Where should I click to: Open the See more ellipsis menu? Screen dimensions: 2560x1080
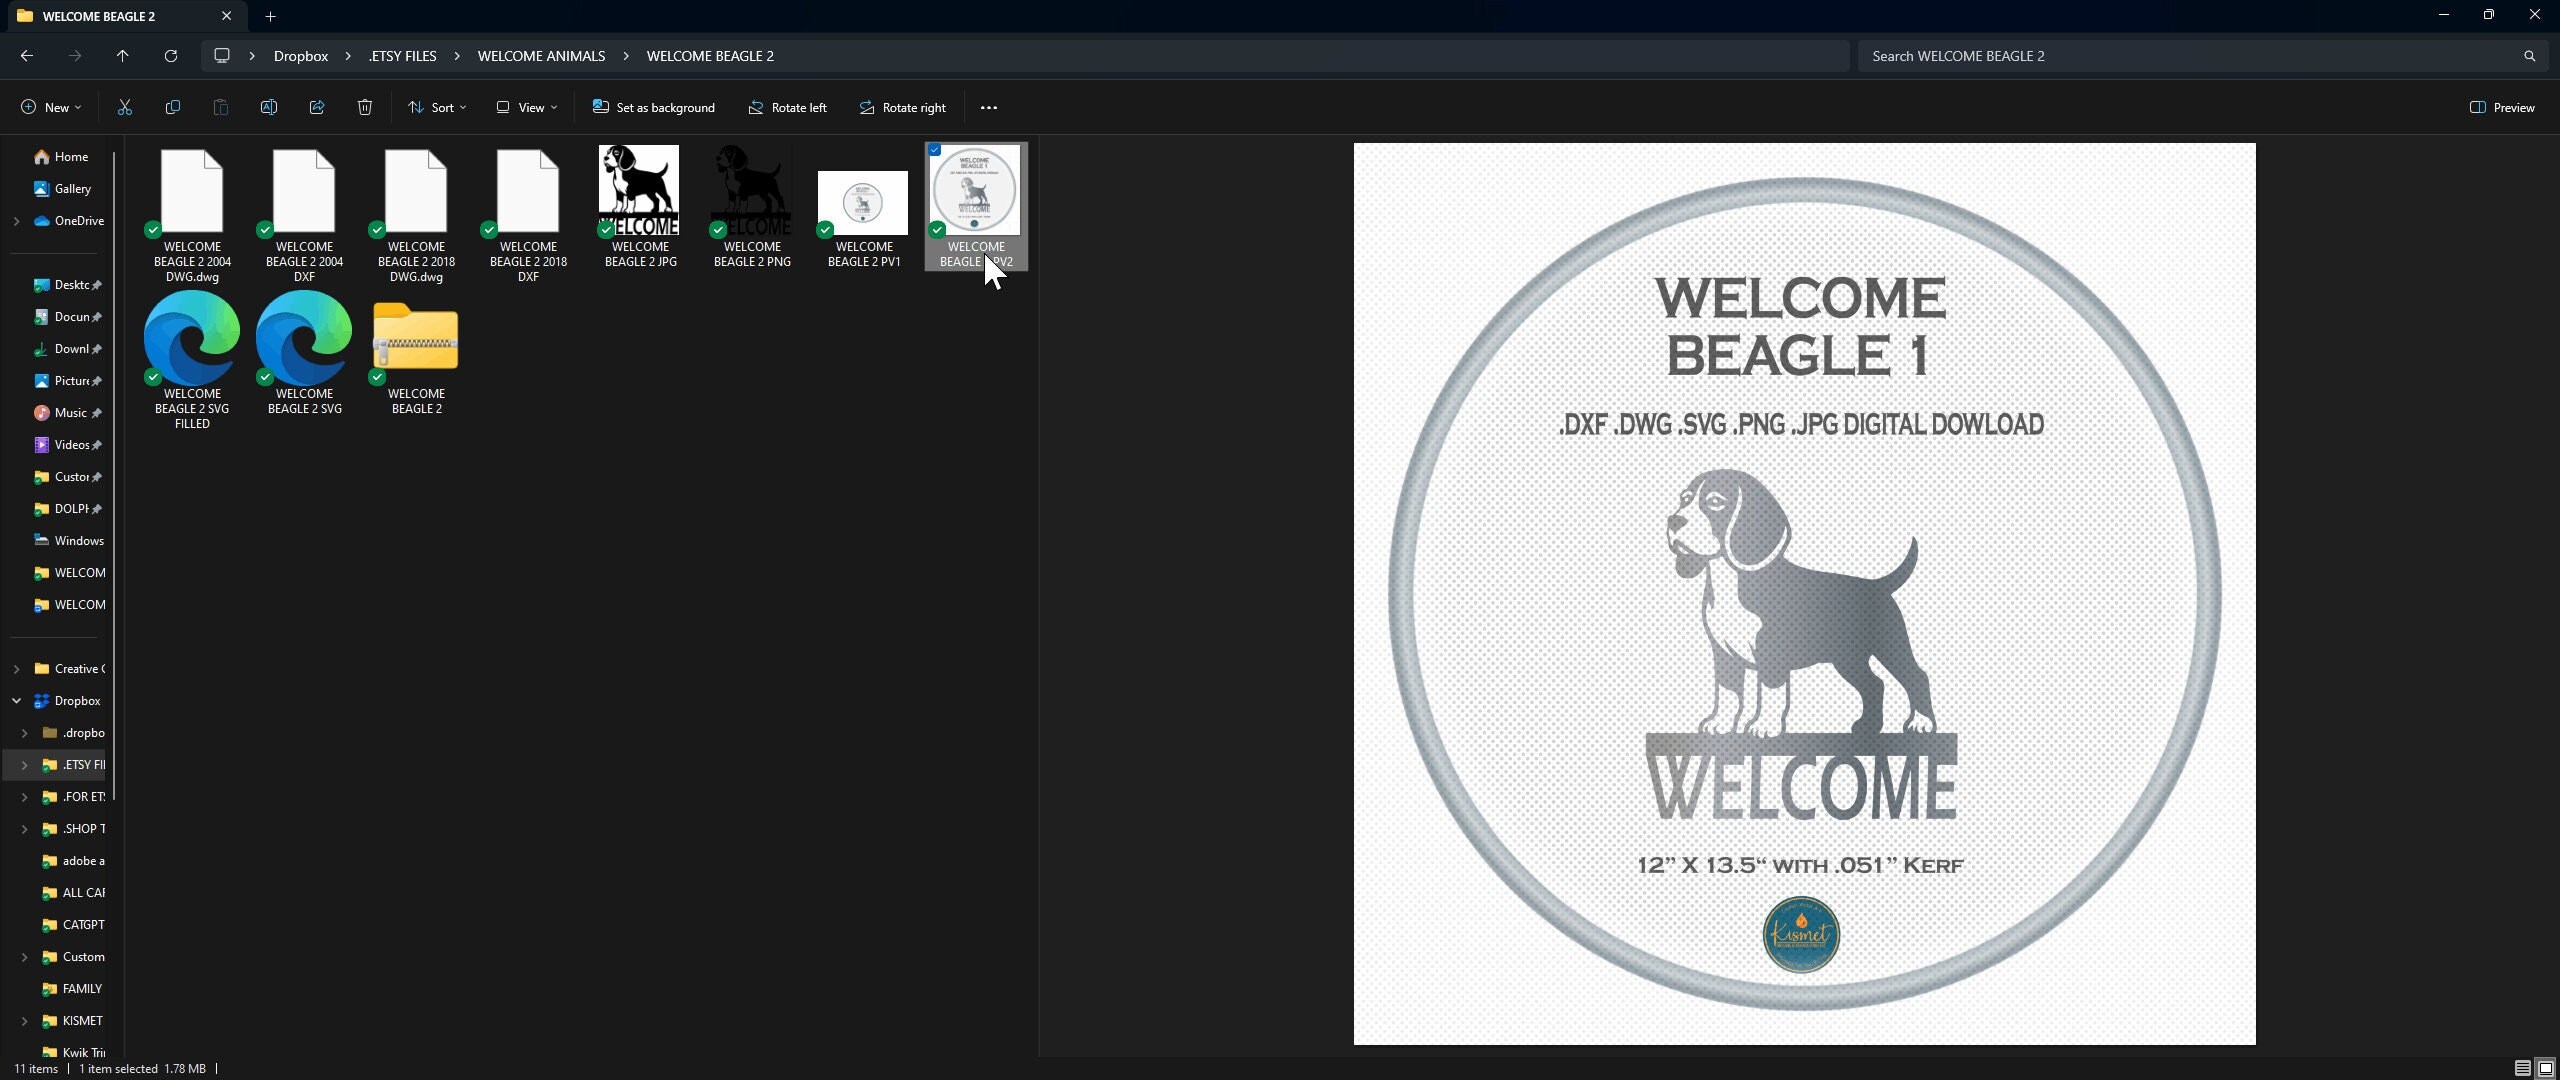(988, 107)
